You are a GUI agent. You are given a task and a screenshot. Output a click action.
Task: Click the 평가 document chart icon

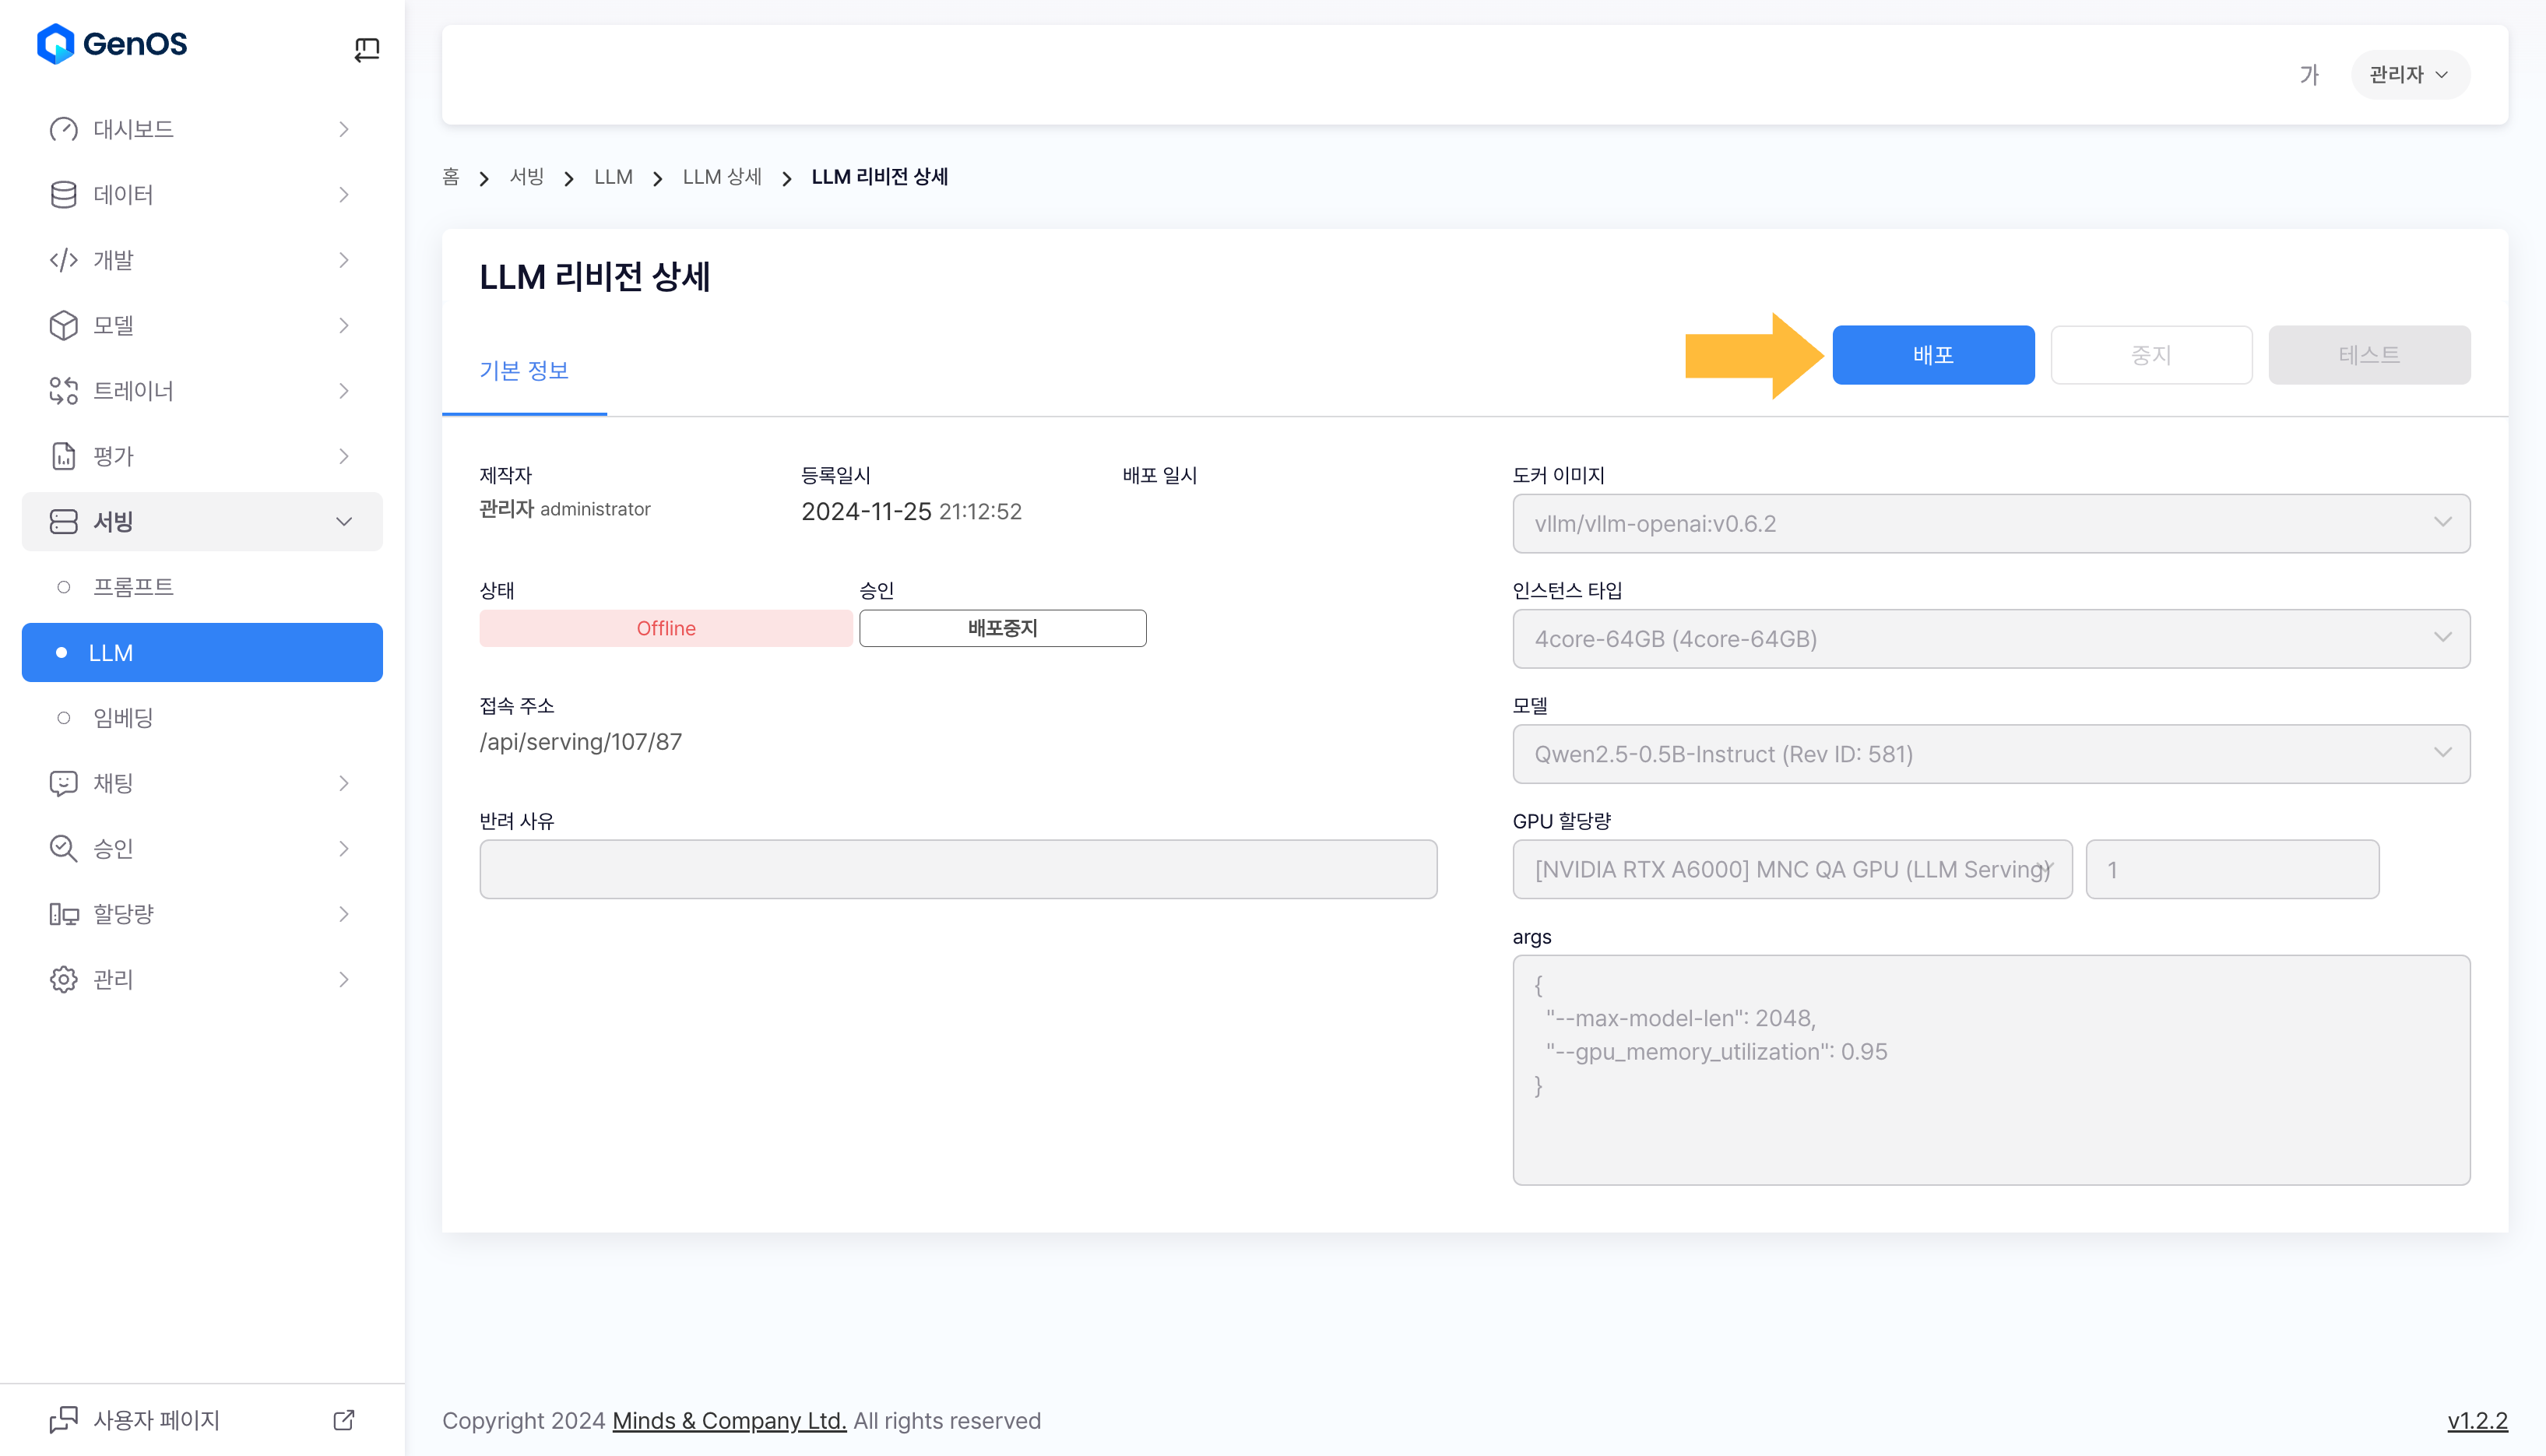pos(63,456)
